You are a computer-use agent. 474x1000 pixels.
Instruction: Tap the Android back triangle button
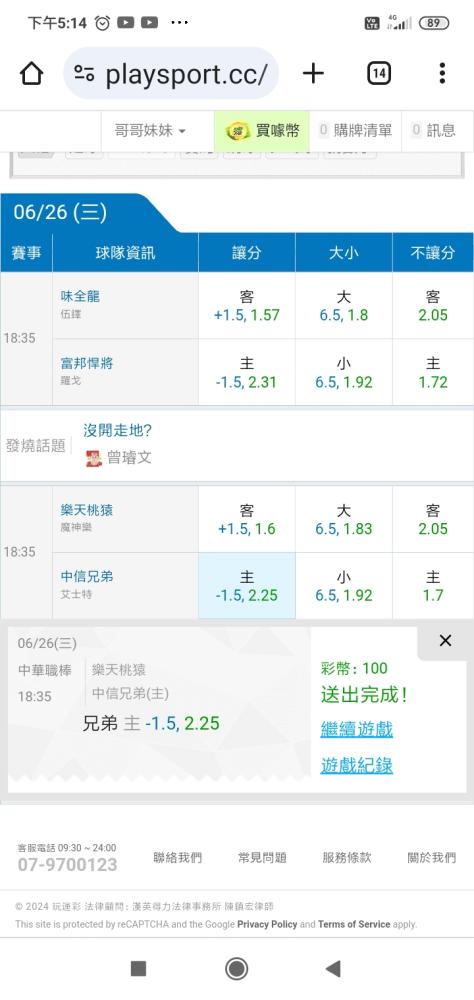pyautogui.click(x=333, y=969)
